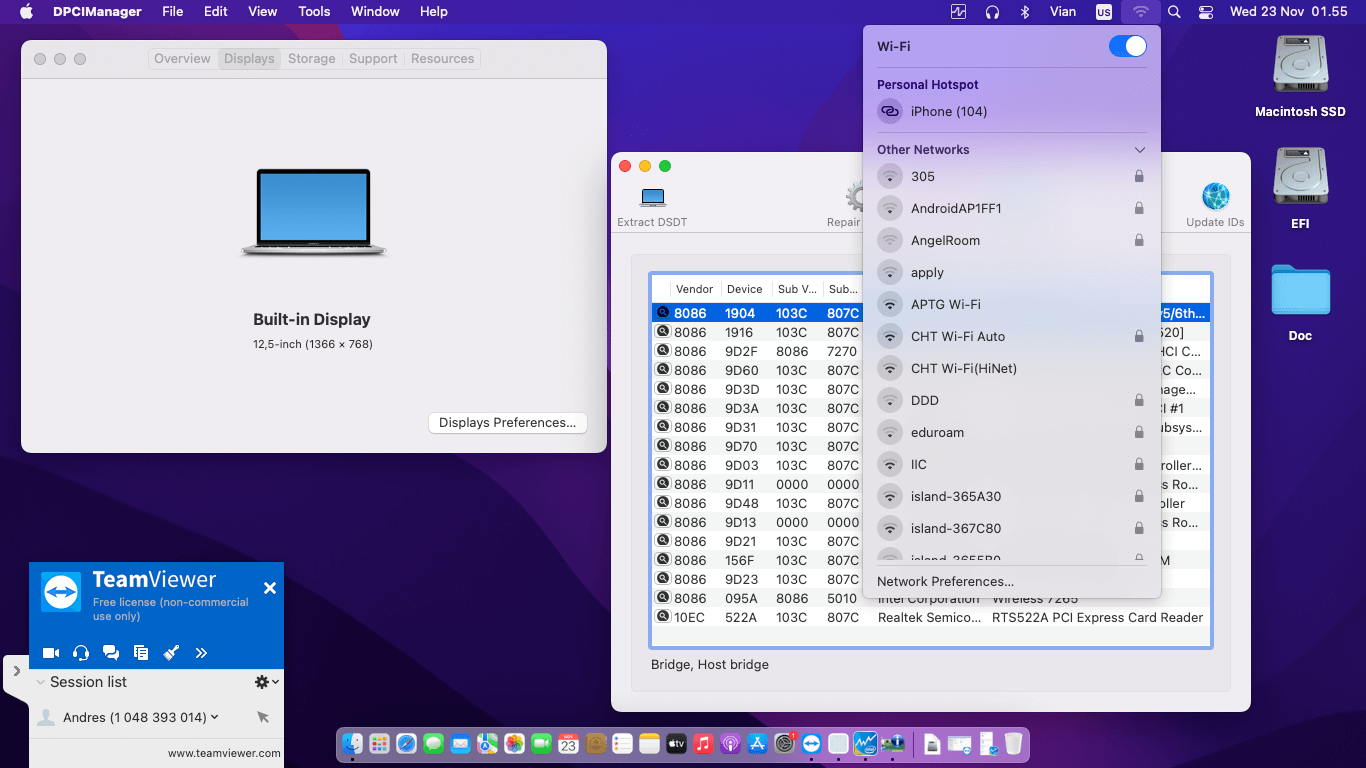Collapse the Other Networks section

tap(1139, 150)
